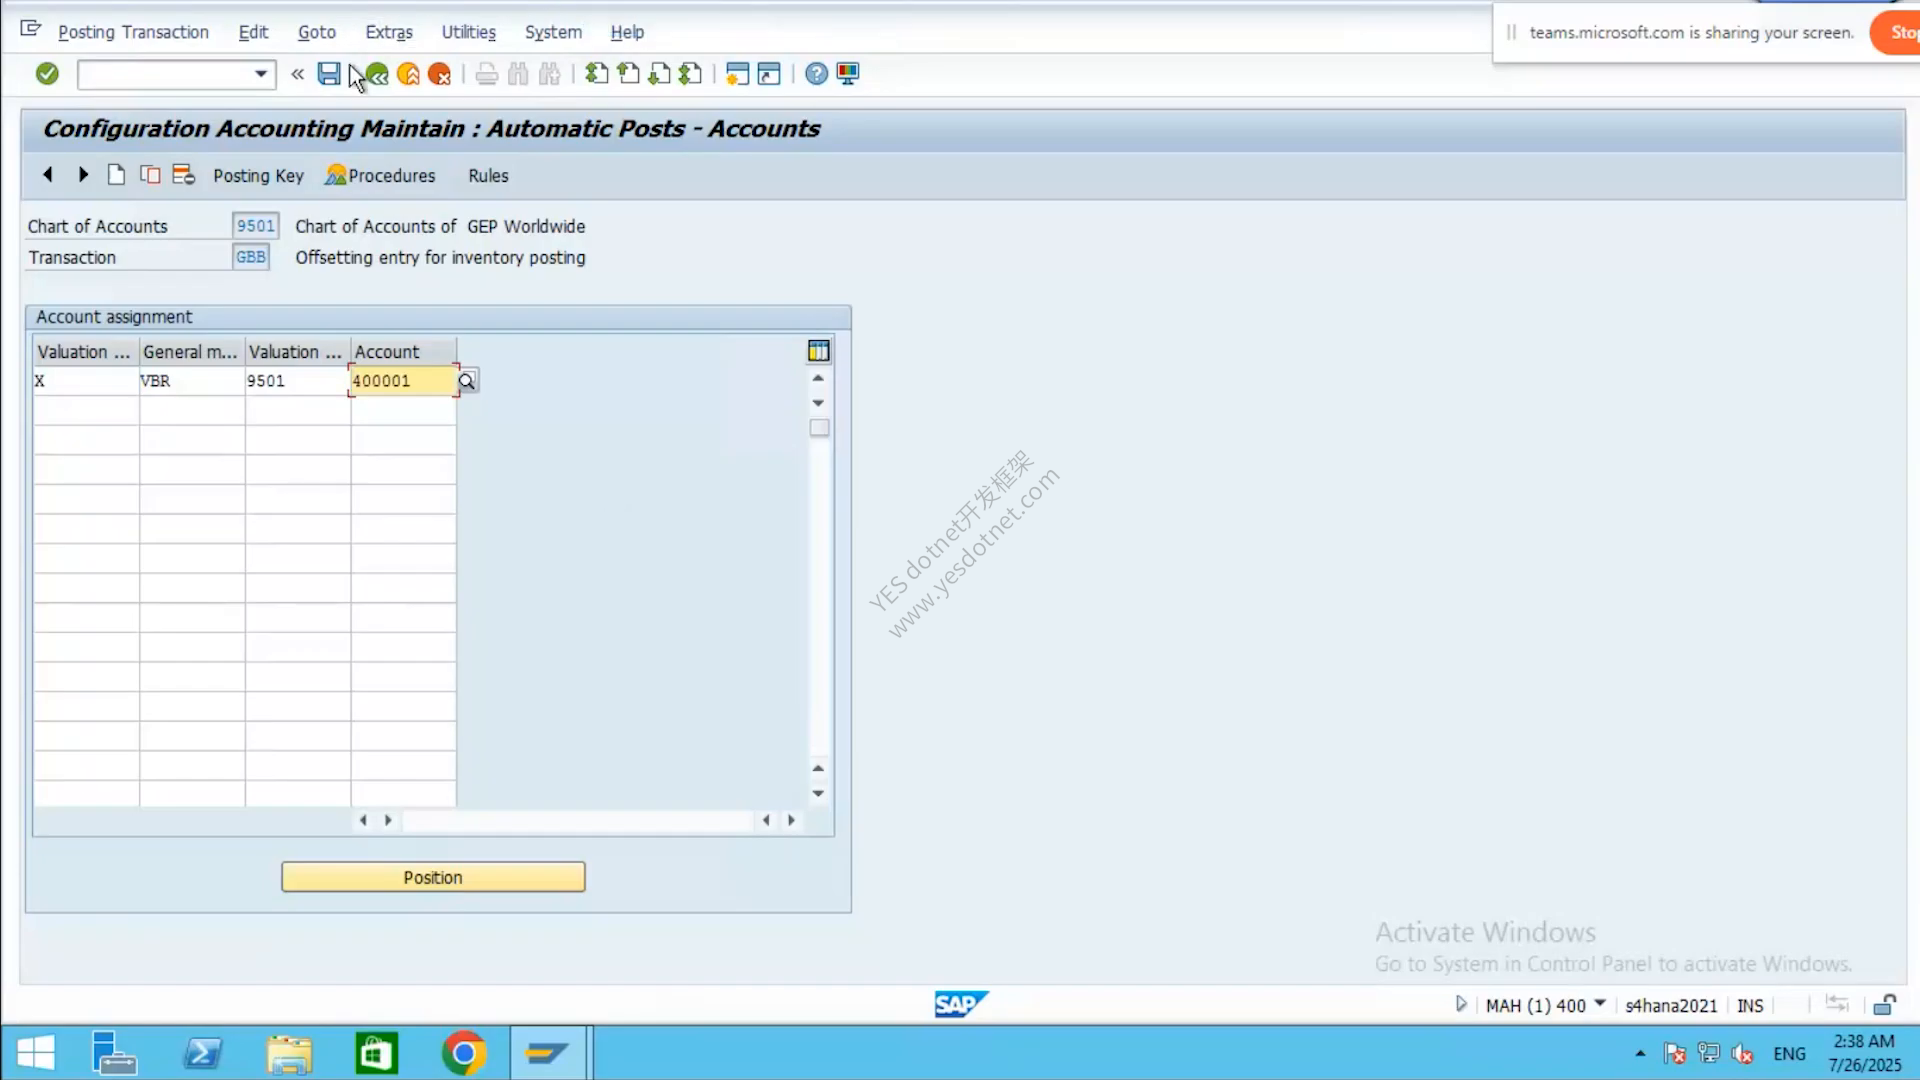
Task: Click the Account field containing 400001
Action: pyautogui.click(x=403, y=381)
